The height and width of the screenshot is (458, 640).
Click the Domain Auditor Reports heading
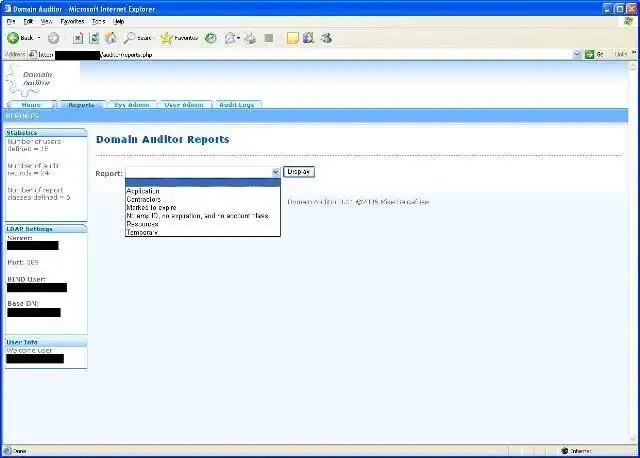(x=162, y=139)
